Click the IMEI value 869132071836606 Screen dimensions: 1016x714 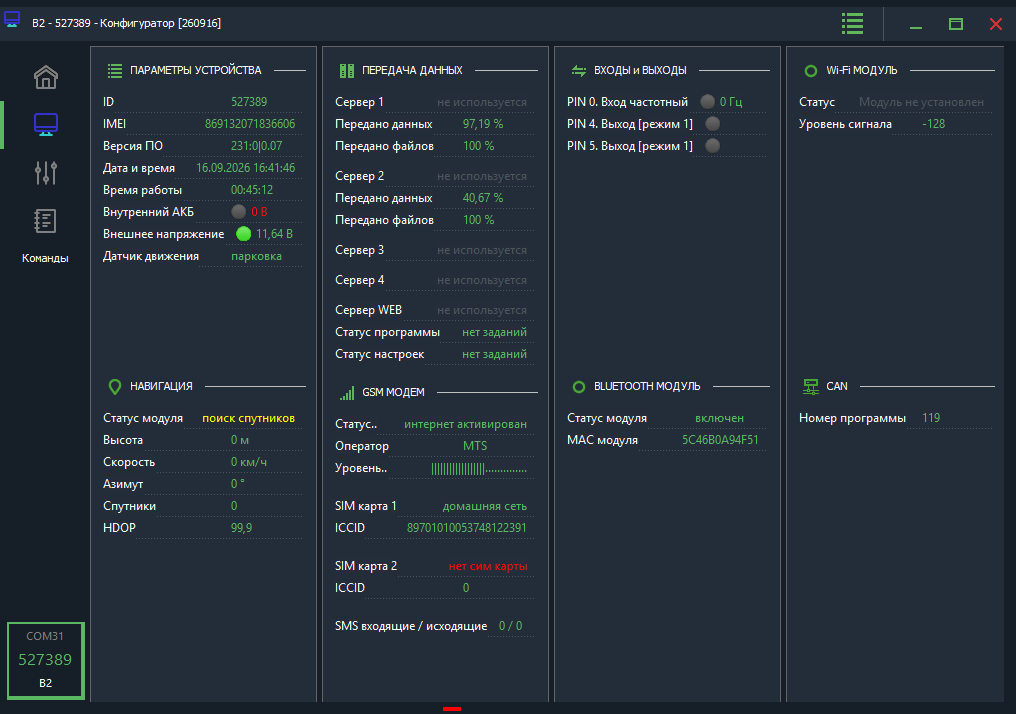250,124
